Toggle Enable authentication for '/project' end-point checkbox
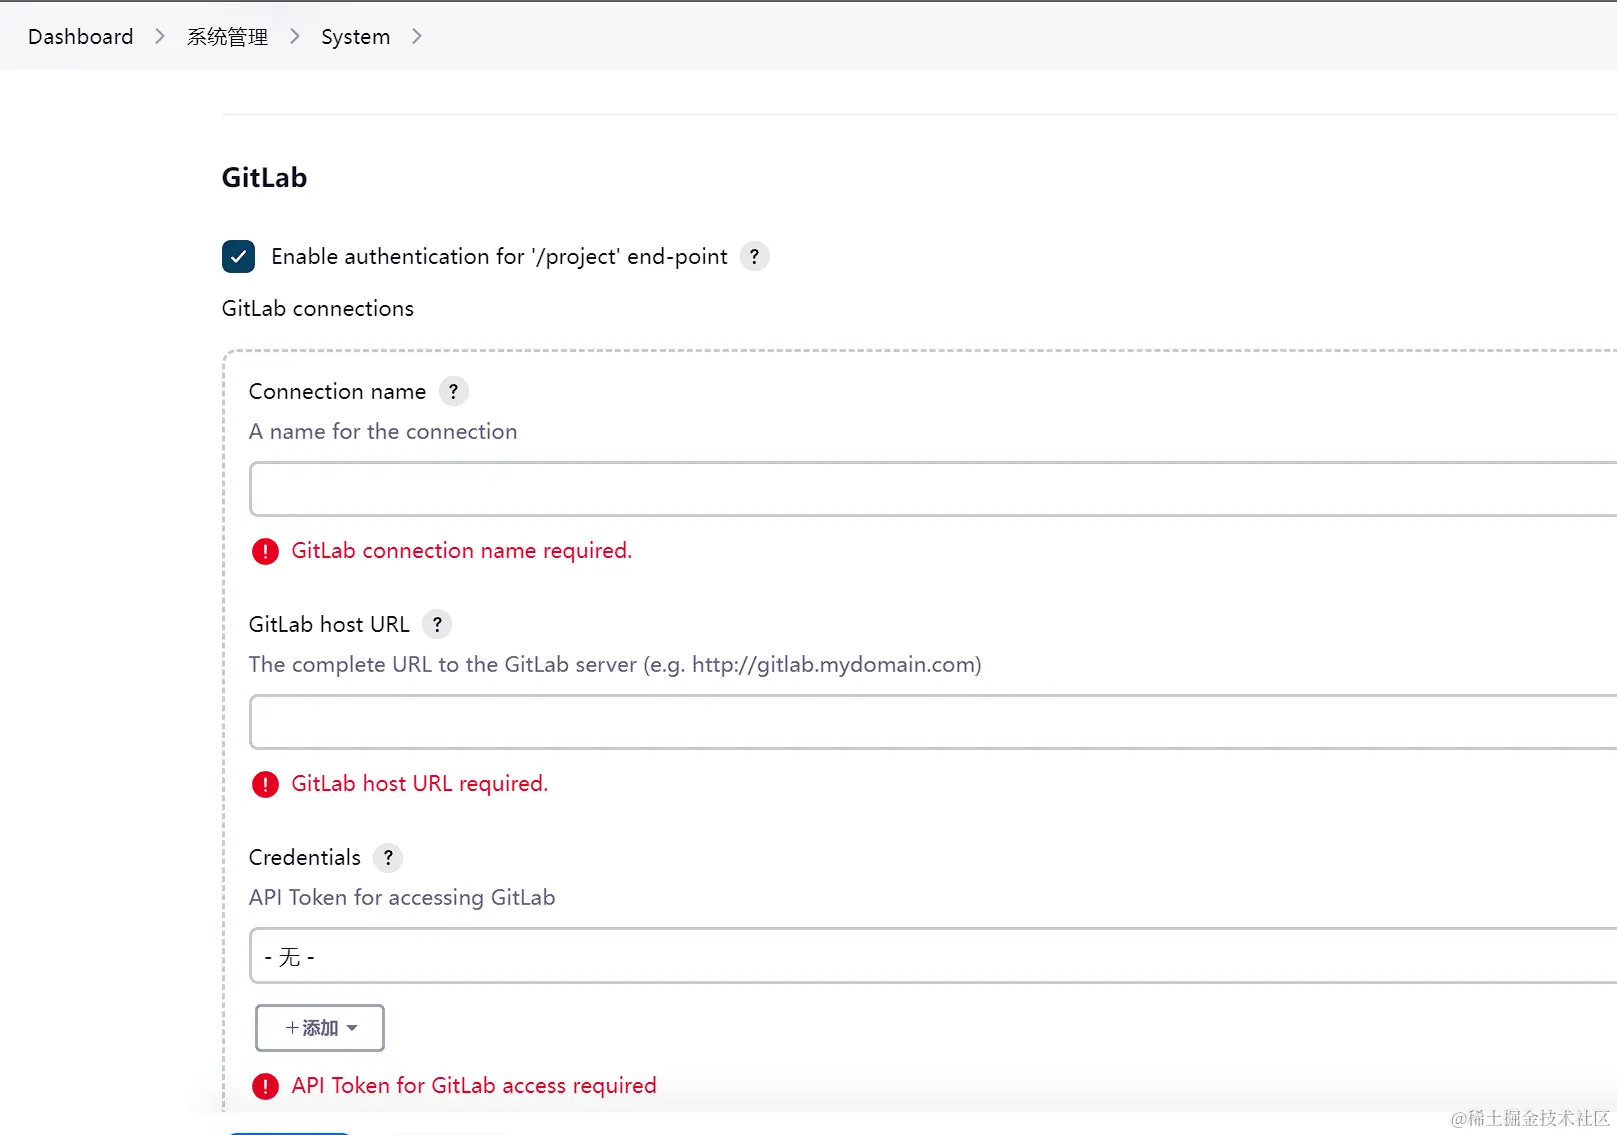 238,257
